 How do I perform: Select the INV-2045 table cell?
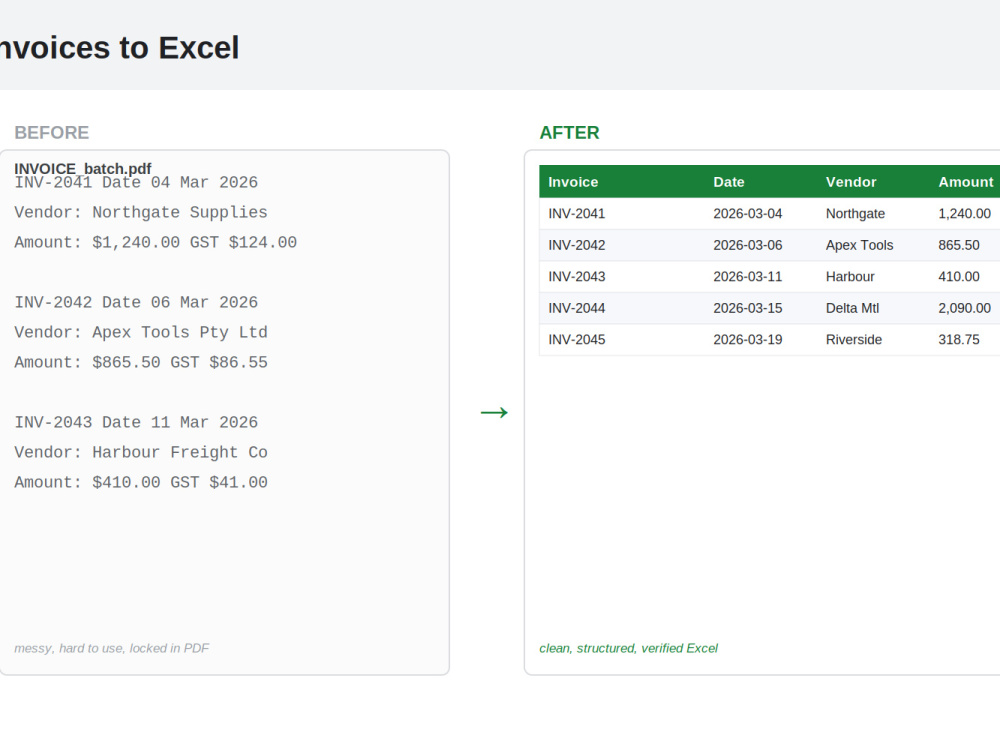click(622, 339)
